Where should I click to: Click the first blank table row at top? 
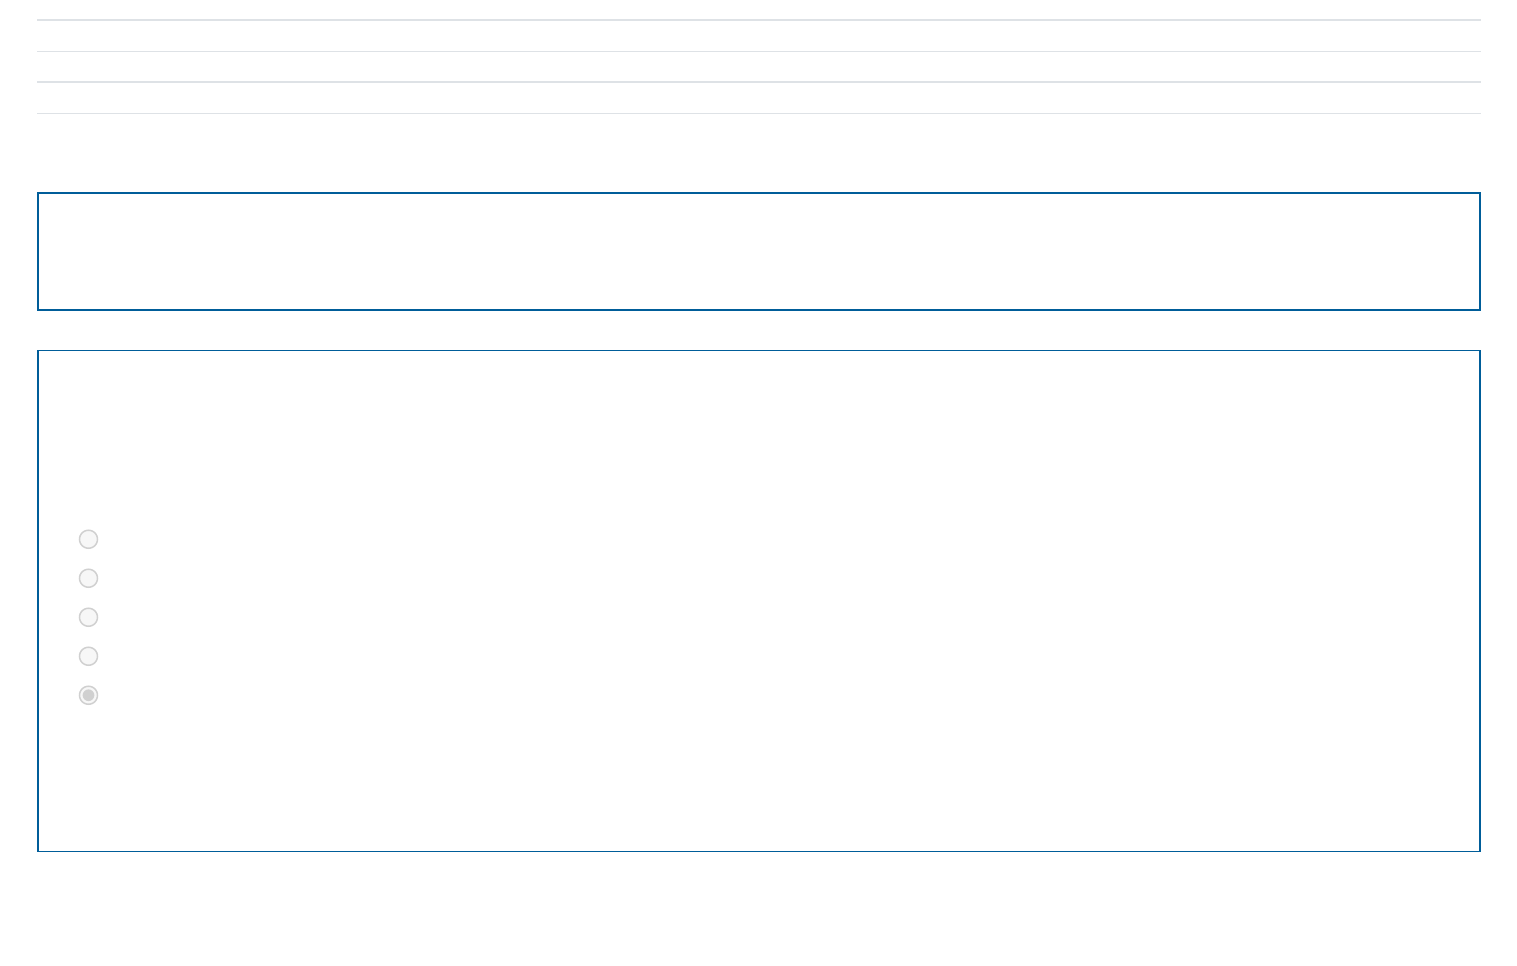click(758, 36)
